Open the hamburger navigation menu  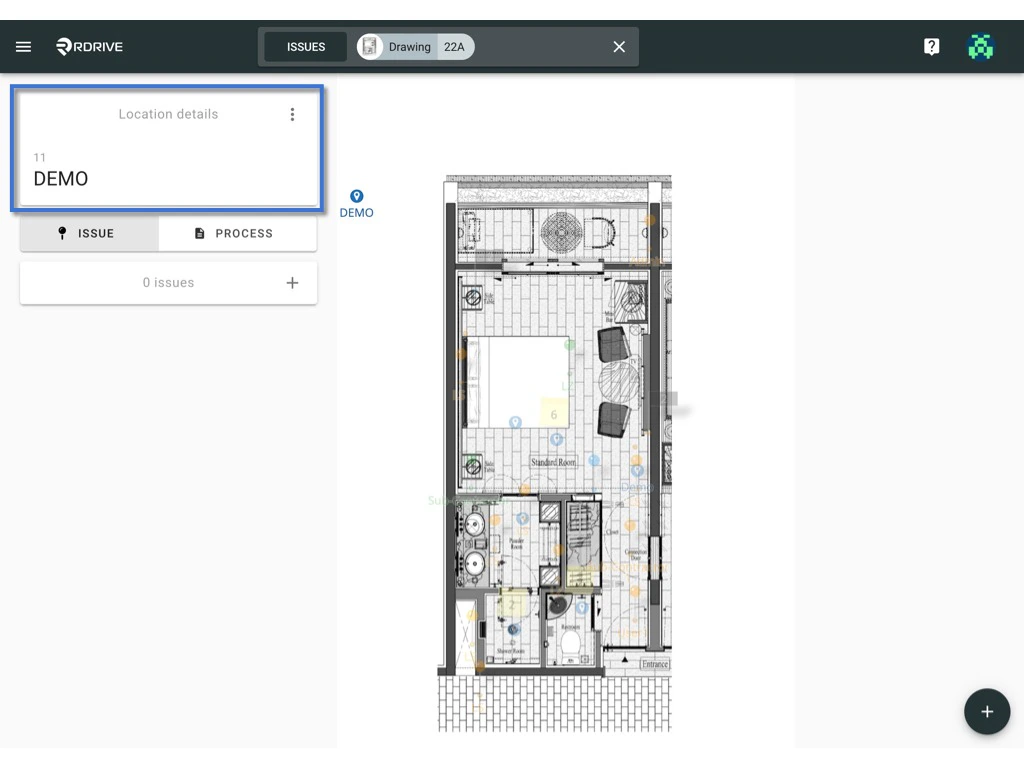(x=24, y=46)
